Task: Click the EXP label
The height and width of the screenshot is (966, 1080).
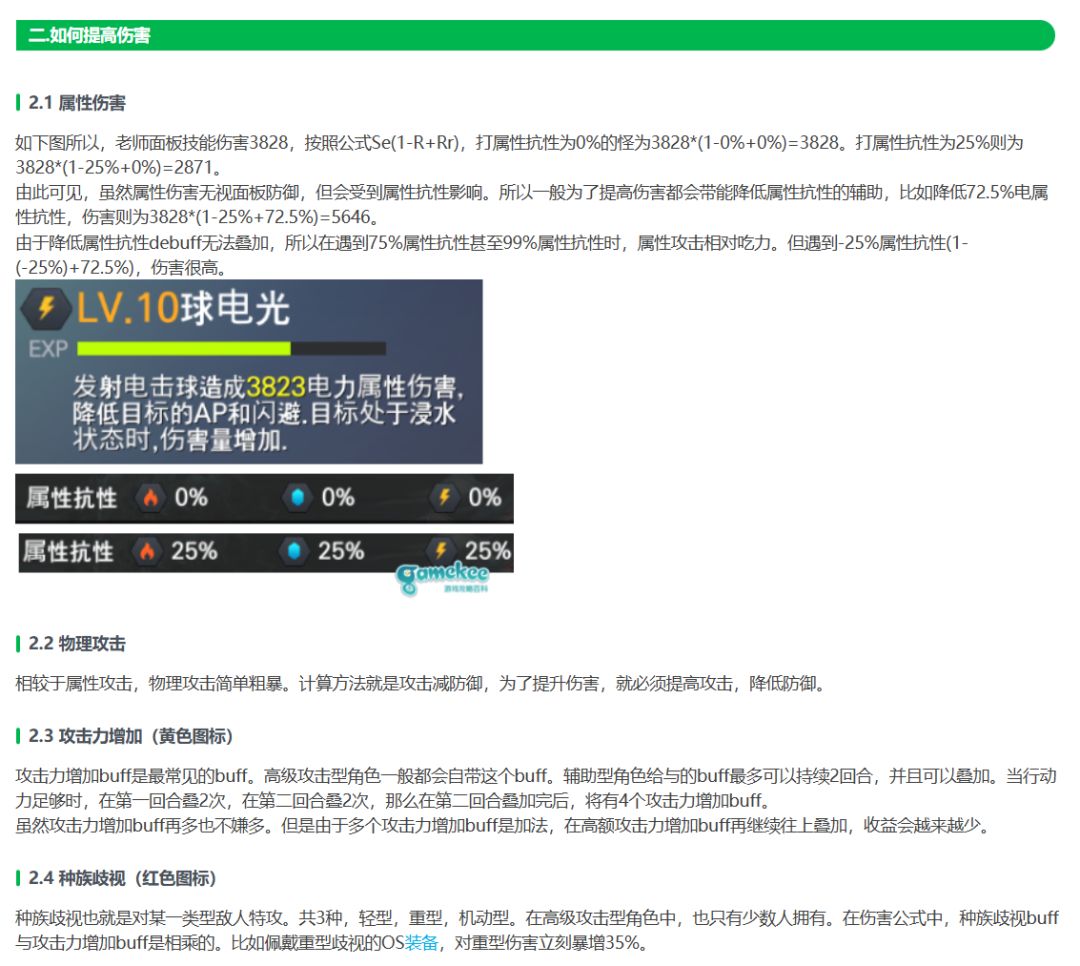Action: pyautogui.click(x=48, y=349)
